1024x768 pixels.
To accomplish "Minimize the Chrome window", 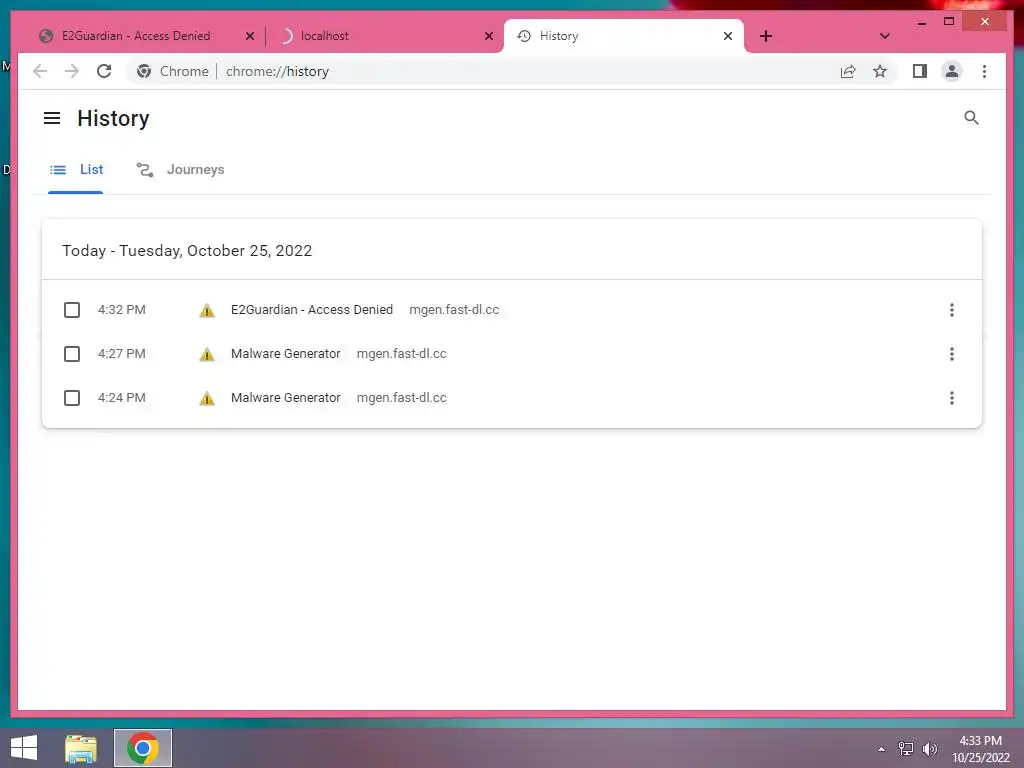I will pos(921,23).
